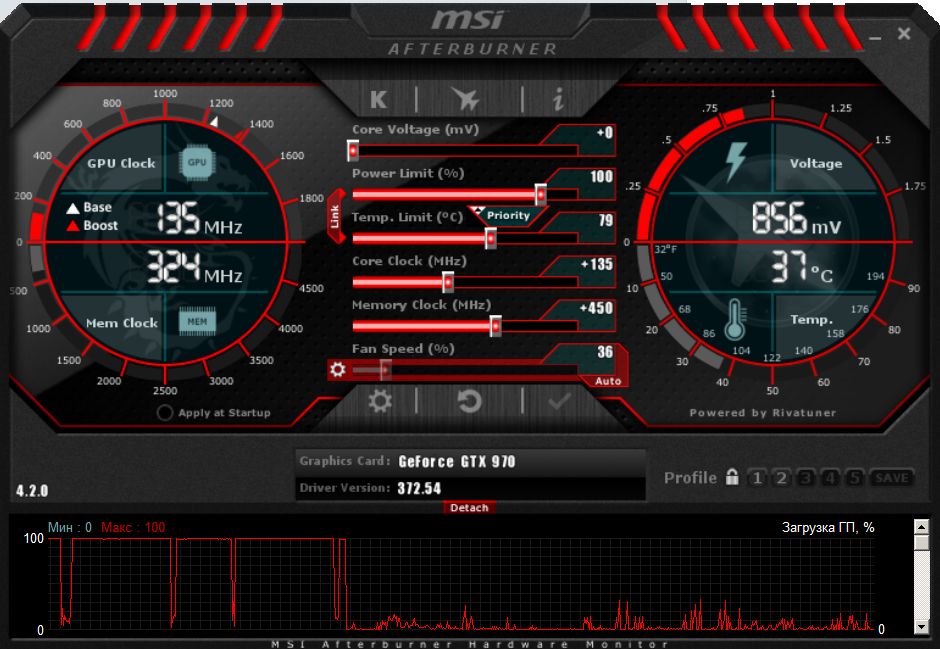Click the fan speed gear icon
The height and width of the screenshot is (649, 940).
(x=338, y=370)
